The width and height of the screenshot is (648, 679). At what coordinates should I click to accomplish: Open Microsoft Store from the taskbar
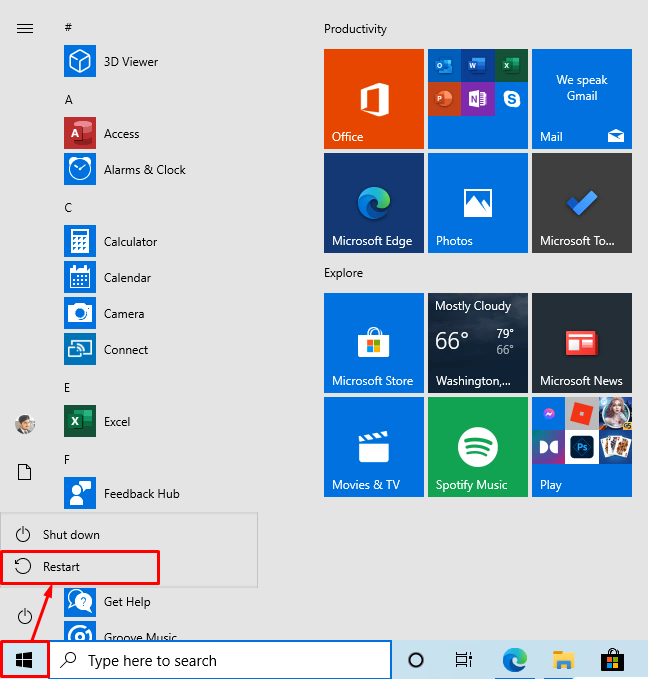[x=612, y=659]
